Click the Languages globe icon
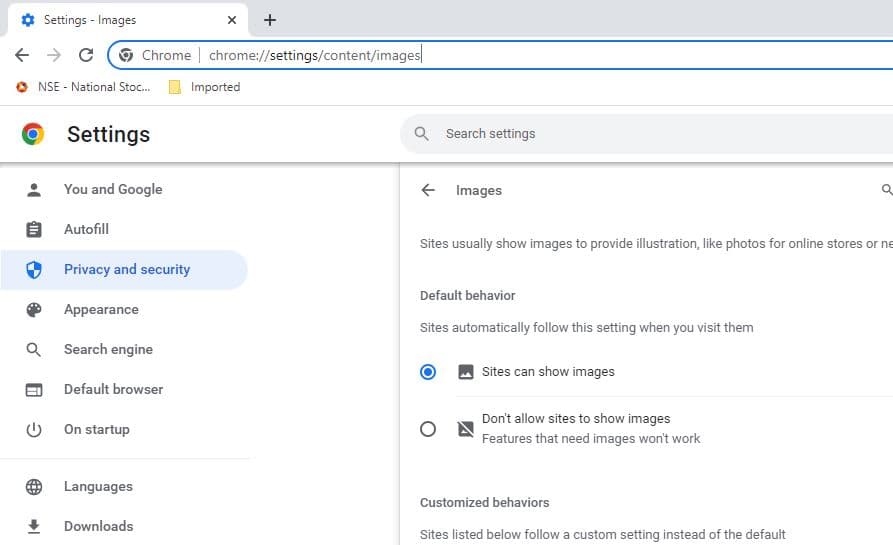The height and width of the screenshot is (545, 893). 34,487
